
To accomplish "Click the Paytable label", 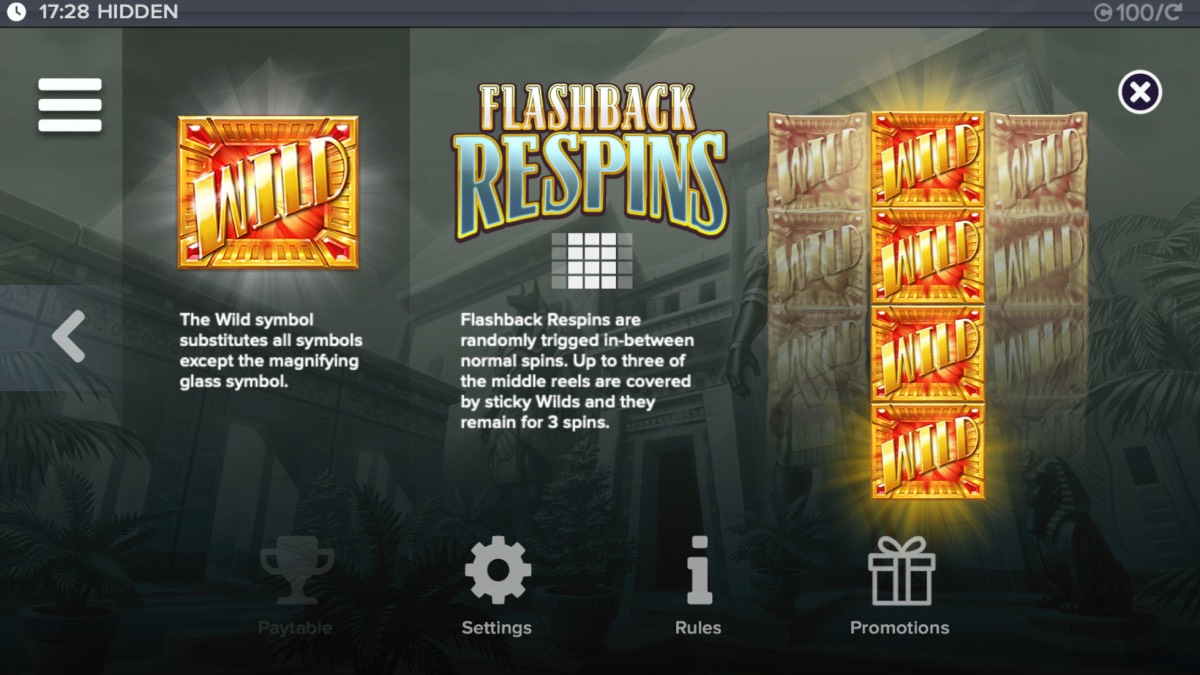I will point(295,628).
